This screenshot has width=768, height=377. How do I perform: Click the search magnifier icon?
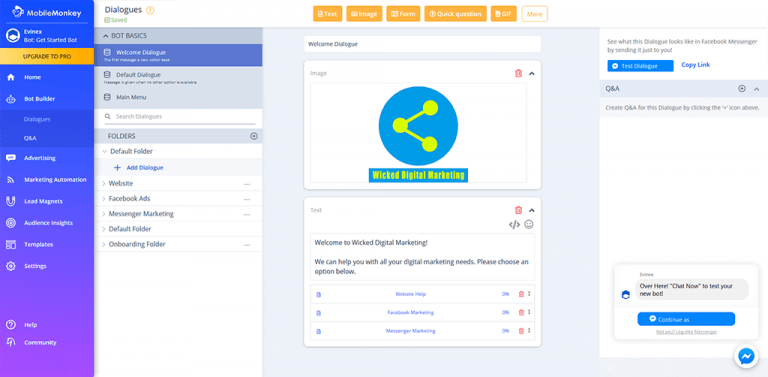click(x=107, y=117)
